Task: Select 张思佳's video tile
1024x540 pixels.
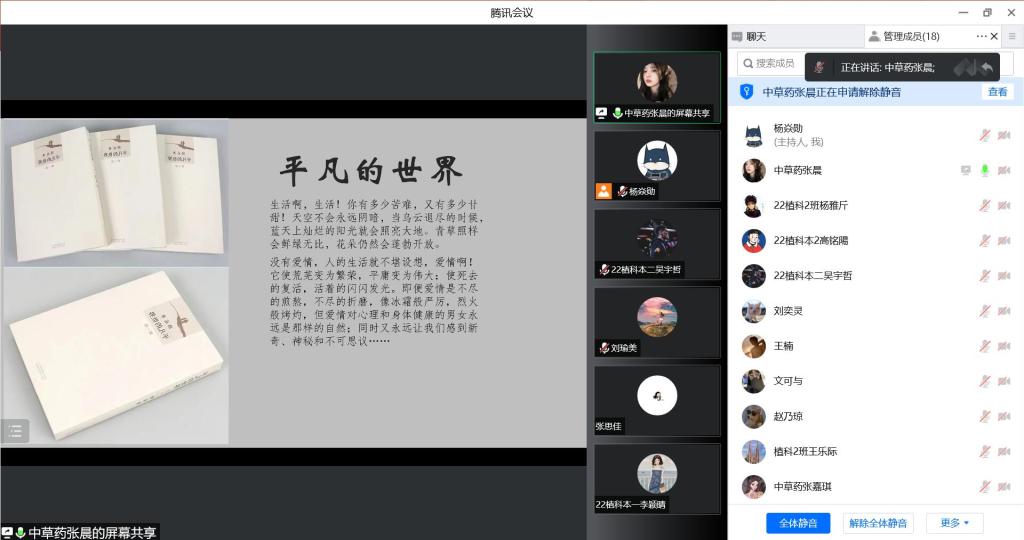Action: [x=657, y=399]
